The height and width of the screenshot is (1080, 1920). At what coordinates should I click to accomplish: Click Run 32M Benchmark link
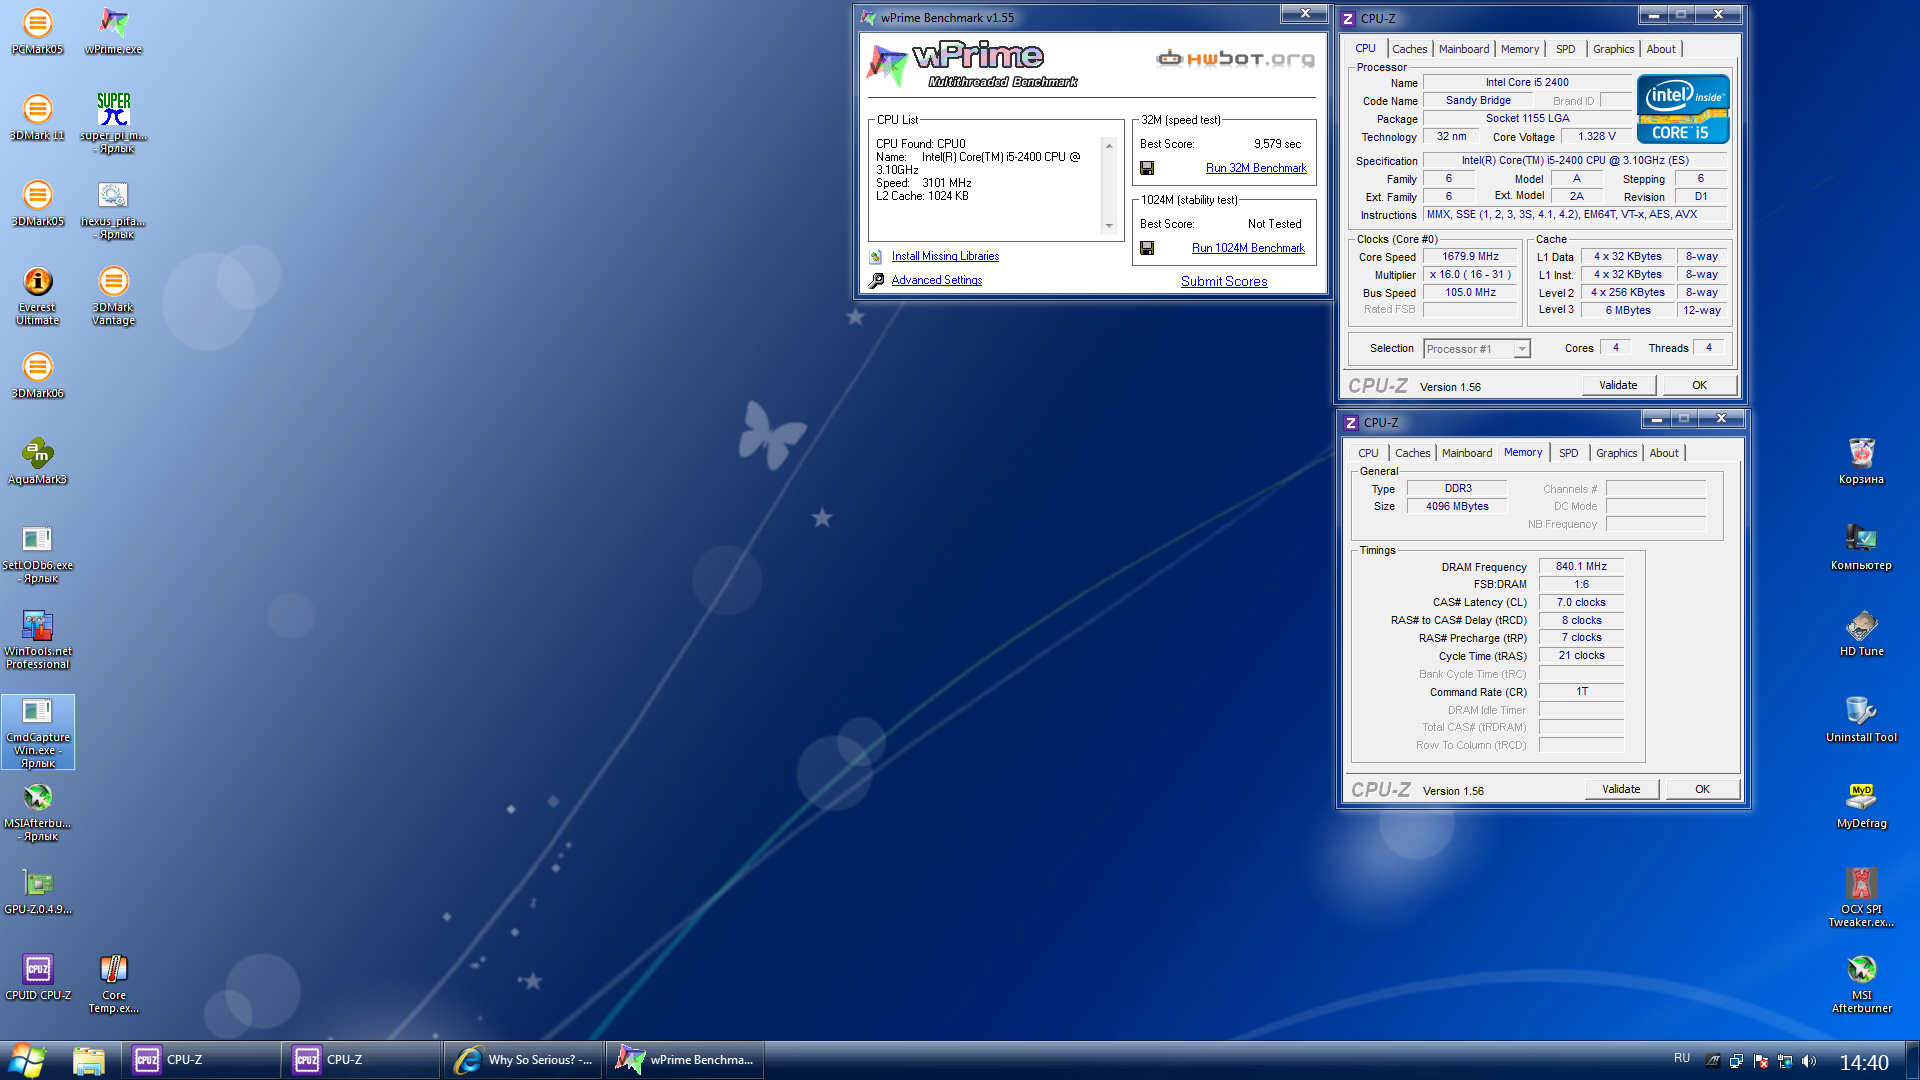click(1256, 168)
